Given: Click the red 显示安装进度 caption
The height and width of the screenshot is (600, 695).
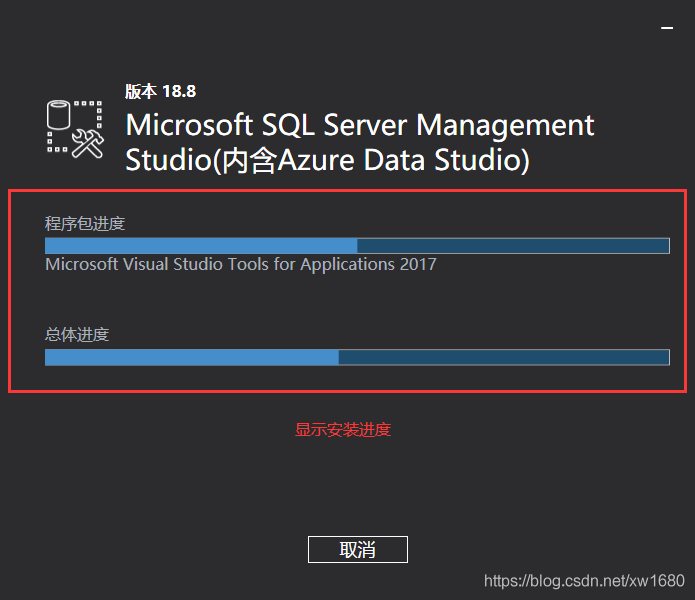Looking at the screenshot, I should click(343, 430).
